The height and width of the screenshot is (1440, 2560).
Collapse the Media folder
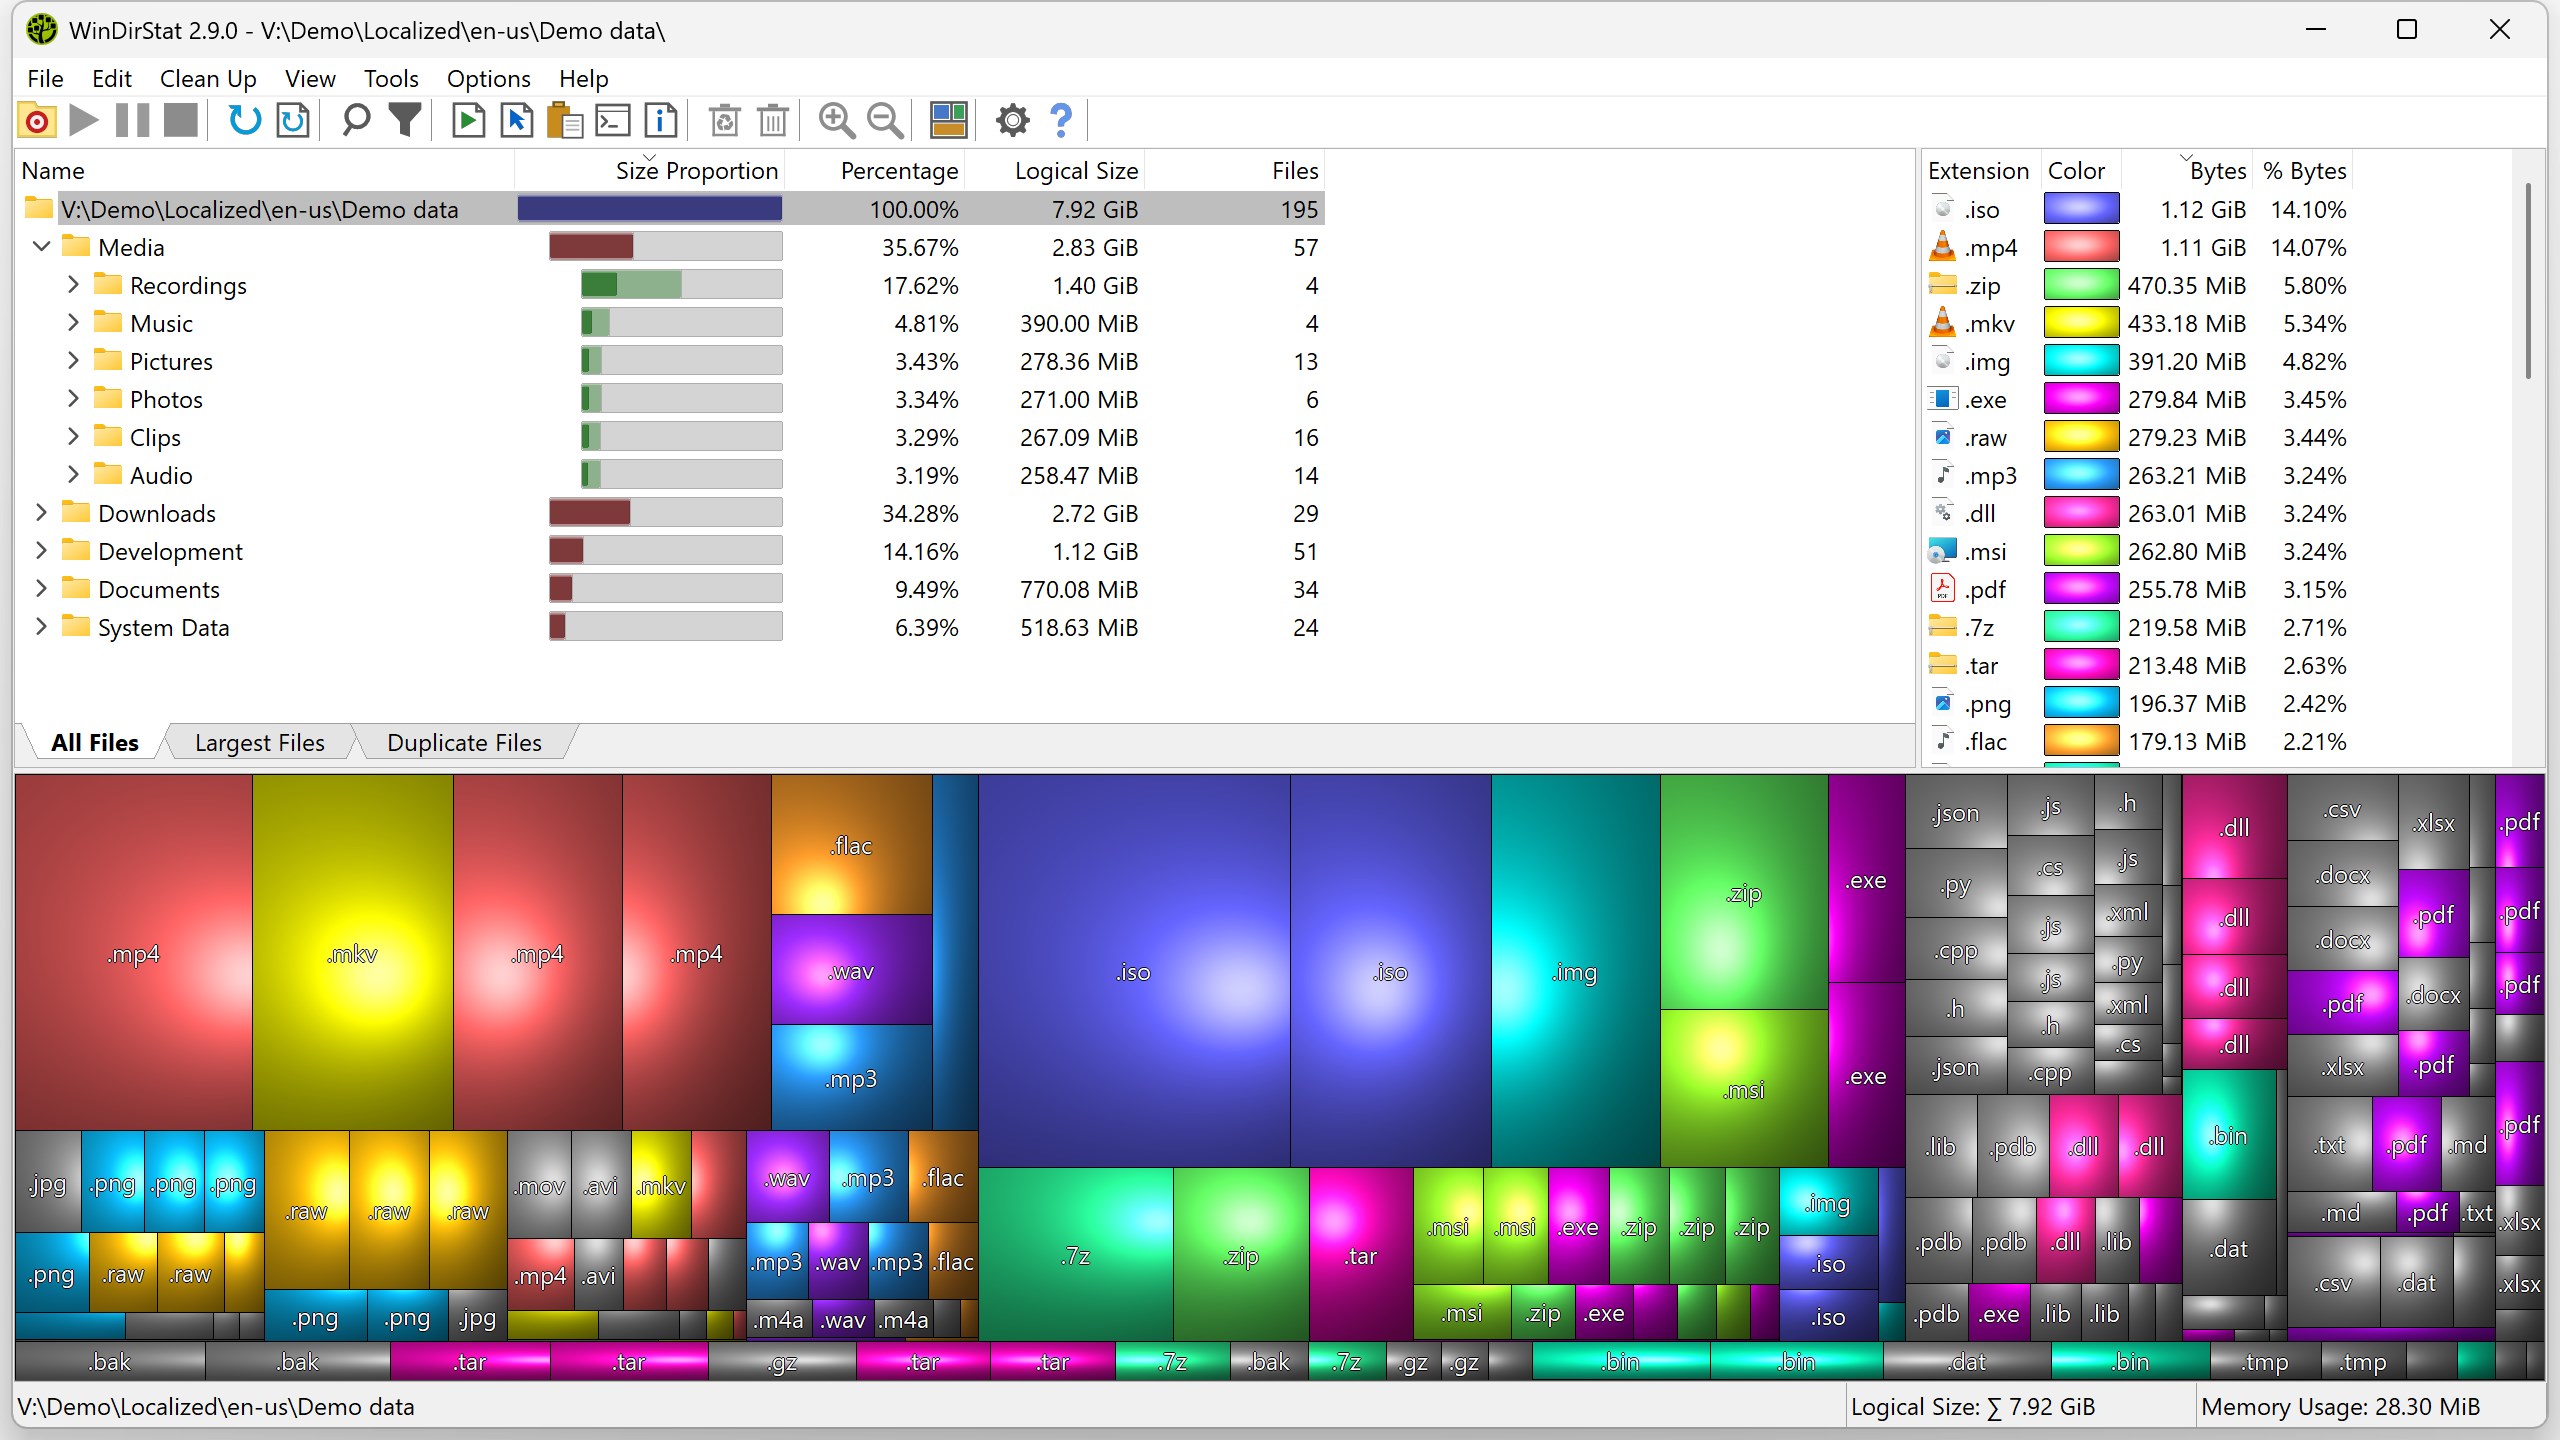pyautogui.click(x=41, y=246)
